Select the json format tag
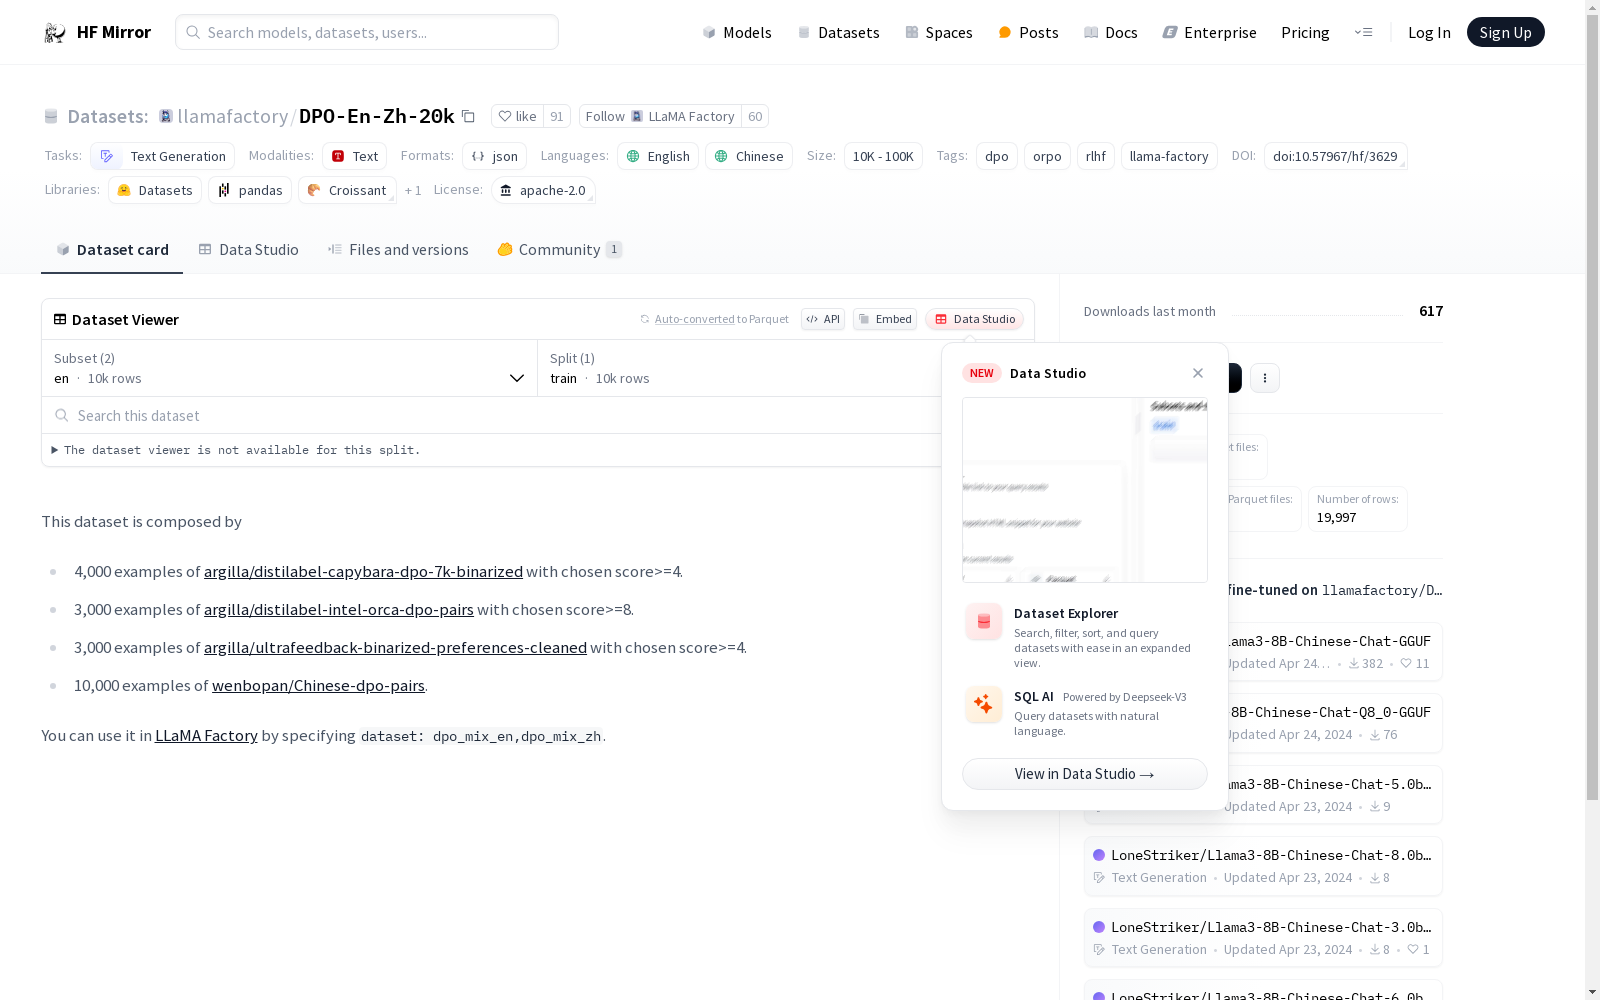This screenshot has width=1600, height=1000. coord(494,156)
